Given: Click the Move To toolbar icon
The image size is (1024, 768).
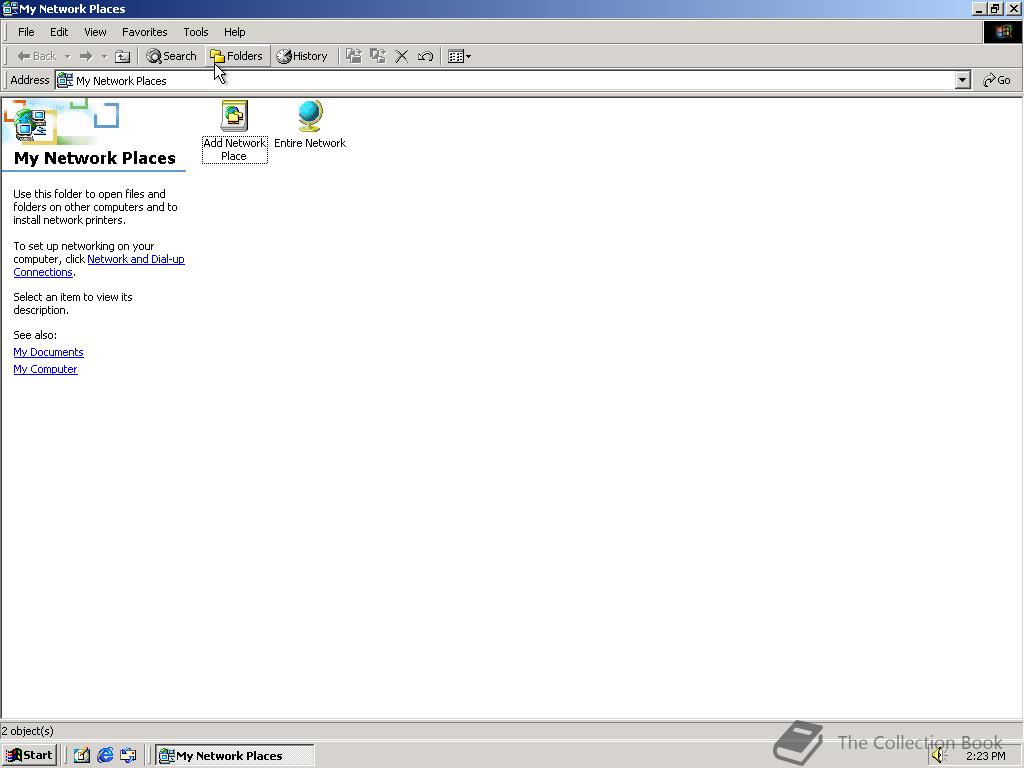Looking at the screenshot, I should pos(354,56).
